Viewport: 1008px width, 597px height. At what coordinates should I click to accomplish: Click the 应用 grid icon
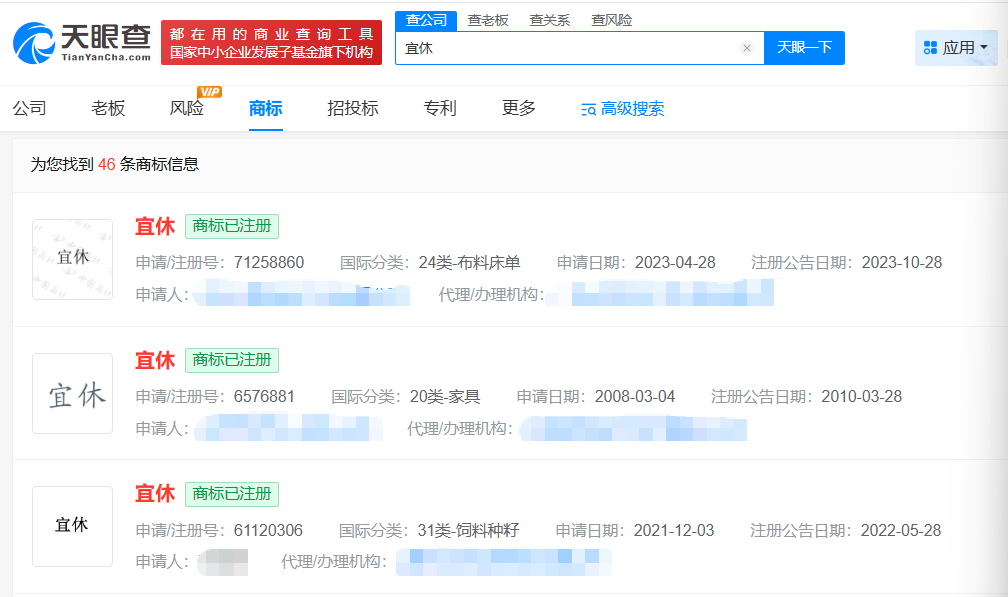click(930, 48)
